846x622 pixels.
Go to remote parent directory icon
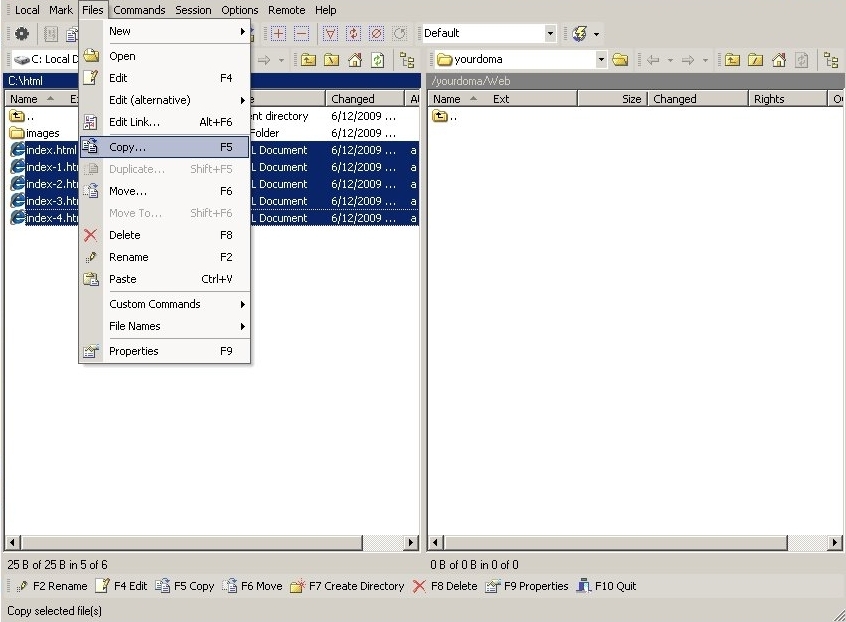pyautogui.click(x=732, y=60)
